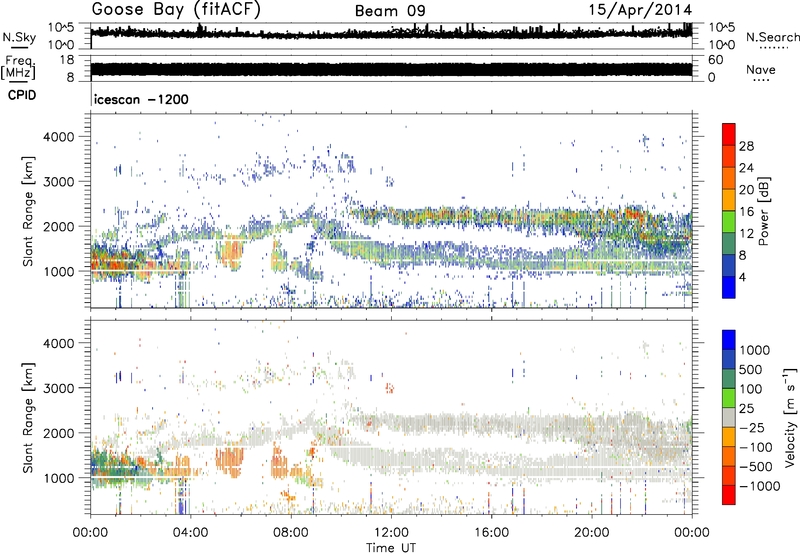
Task: Click the sky noise trace panel
Action: [391, 34]
